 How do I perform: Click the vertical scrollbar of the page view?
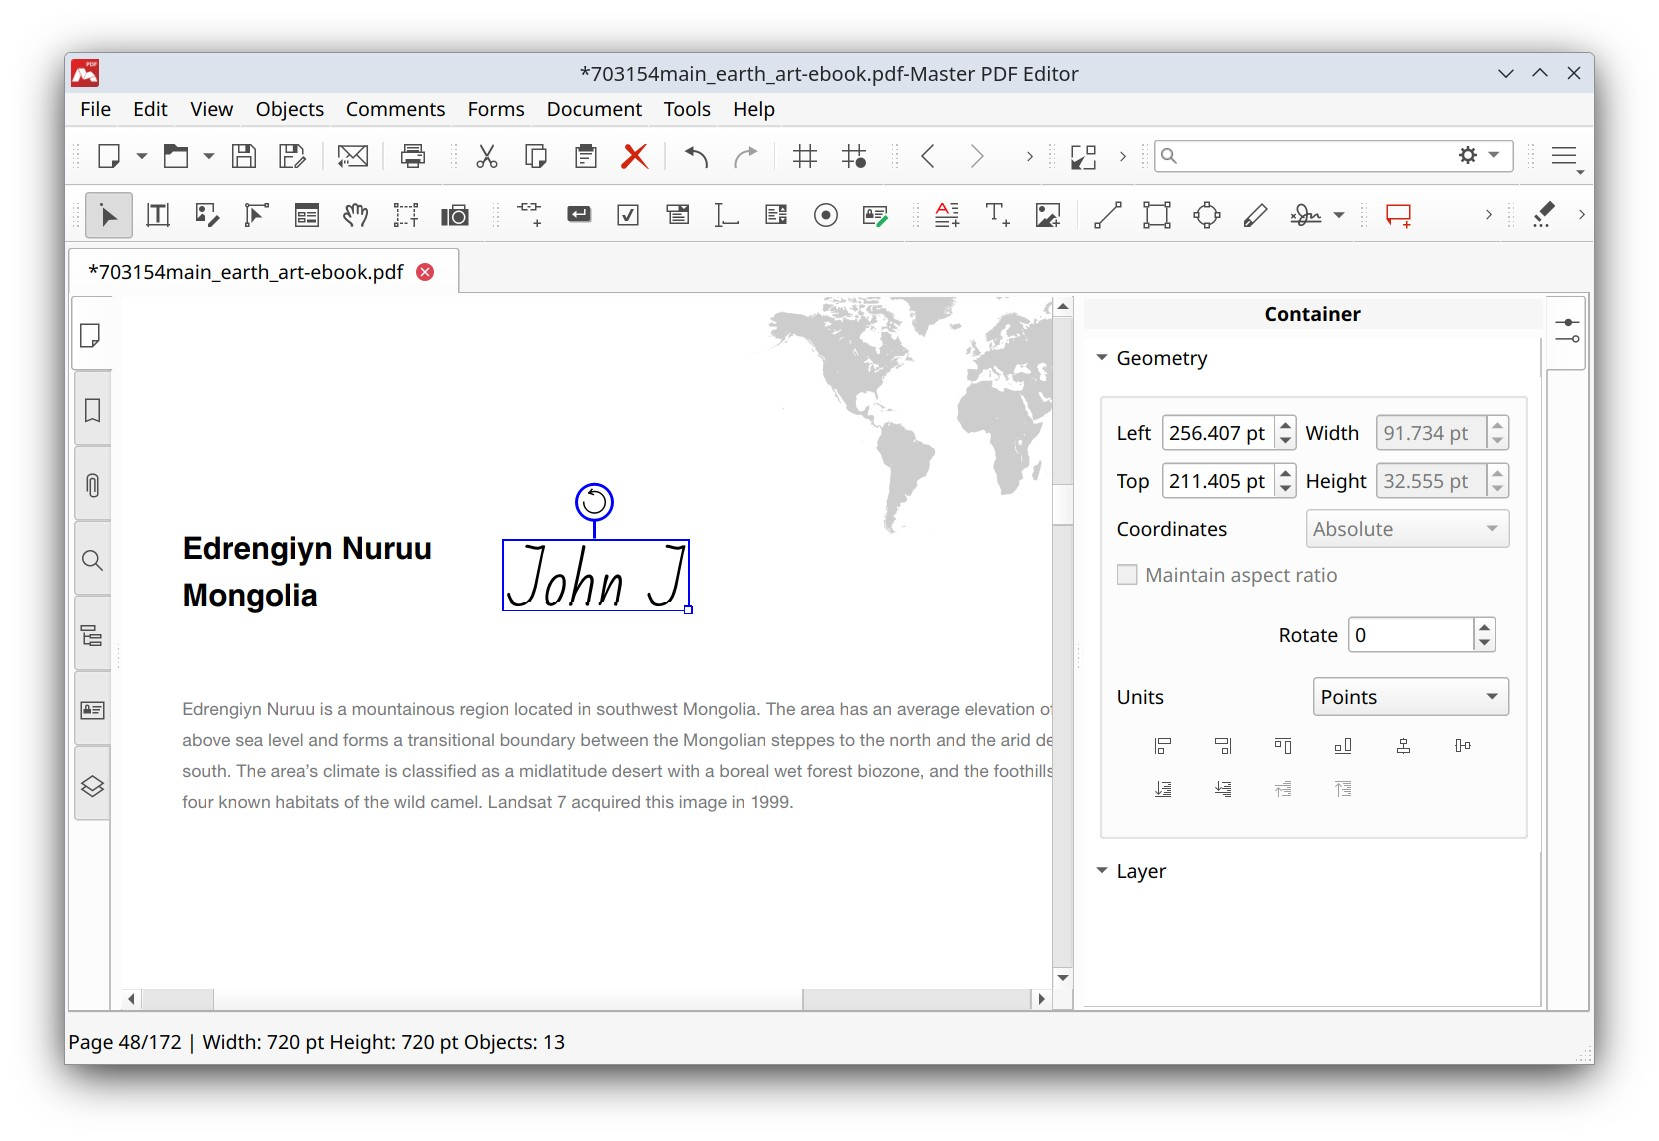(x=1062, y=640)
